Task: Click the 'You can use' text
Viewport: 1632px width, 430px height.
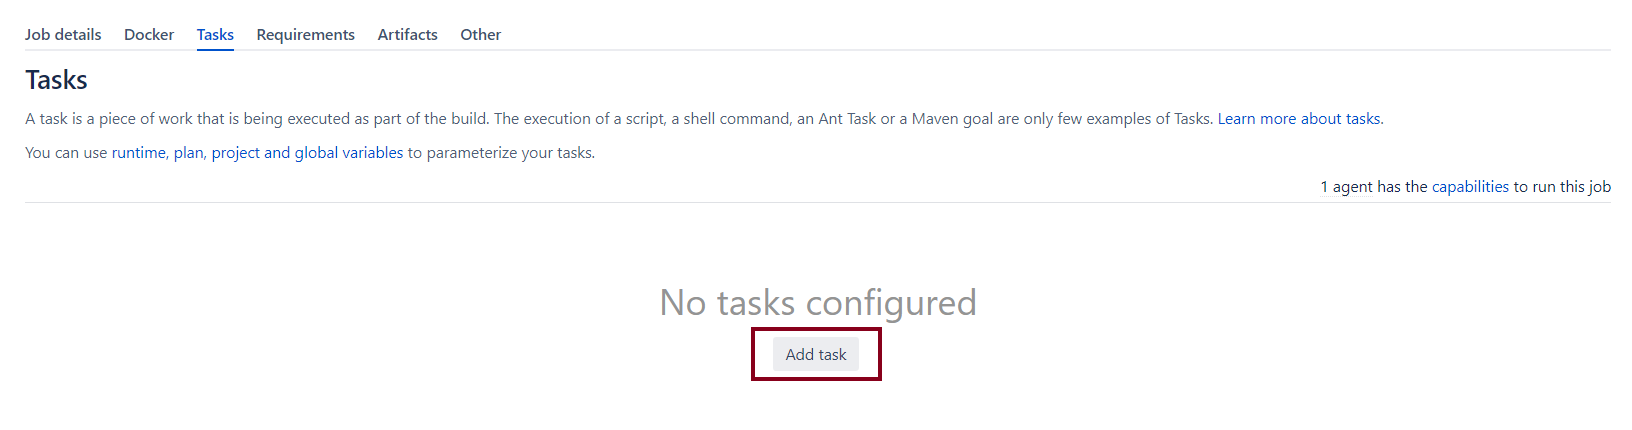Action: click(66, 153)
